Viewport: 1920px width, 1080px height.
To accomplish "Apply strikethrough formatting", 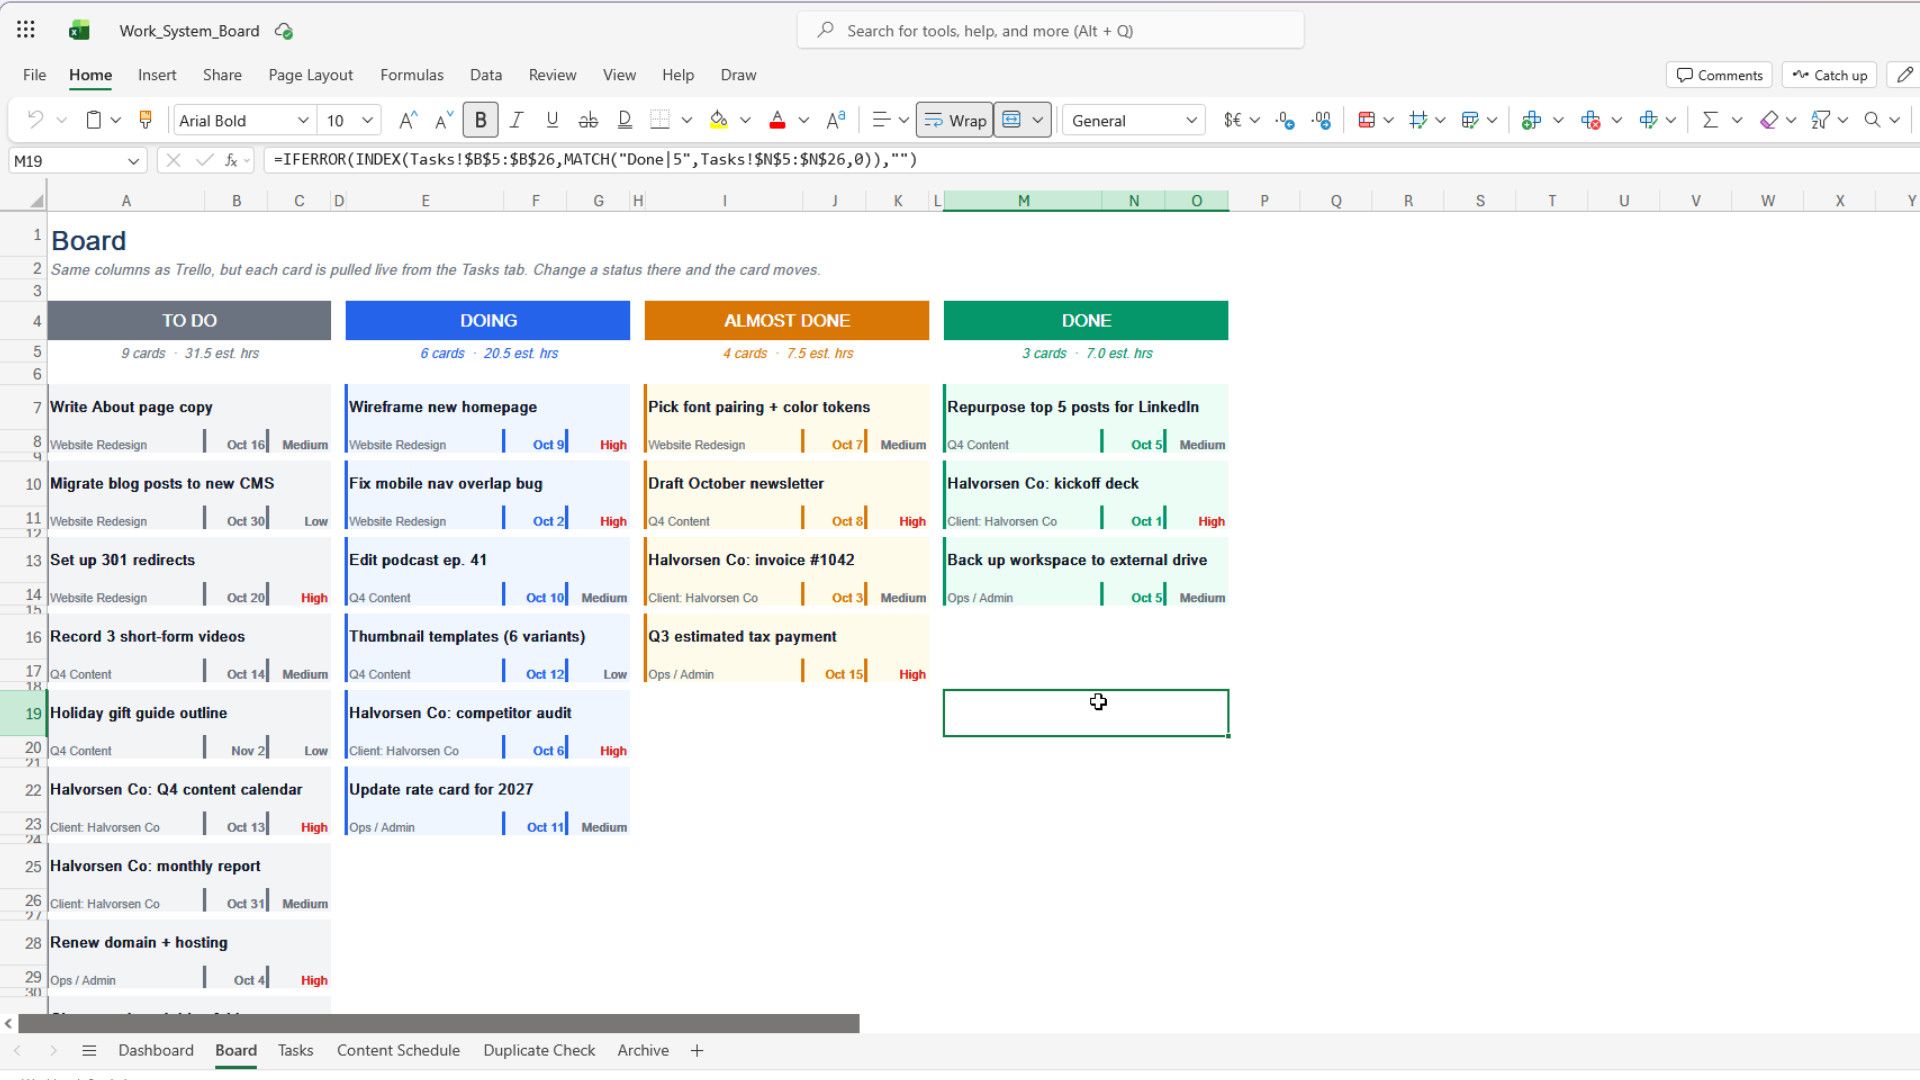I will coord(588,120).
